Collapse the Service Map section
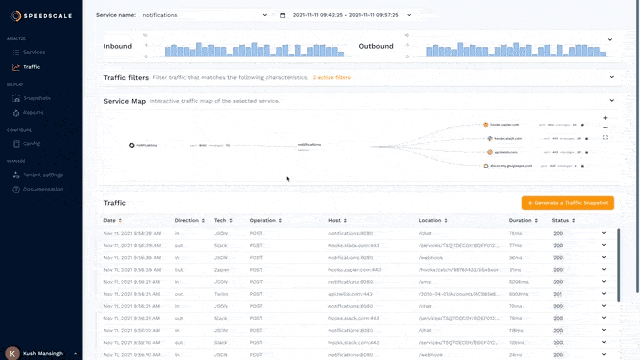The image size is (640, 360). pyautogui.click(x=611, y=101)
